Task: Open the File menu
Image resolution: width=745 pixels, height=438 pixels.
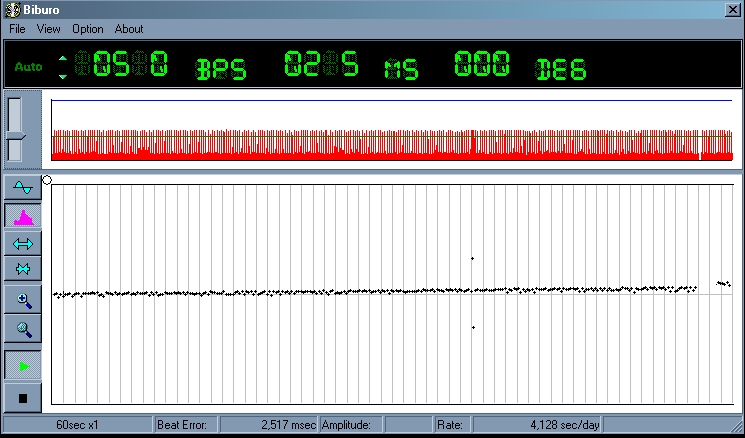Action: tap(17, 29)
